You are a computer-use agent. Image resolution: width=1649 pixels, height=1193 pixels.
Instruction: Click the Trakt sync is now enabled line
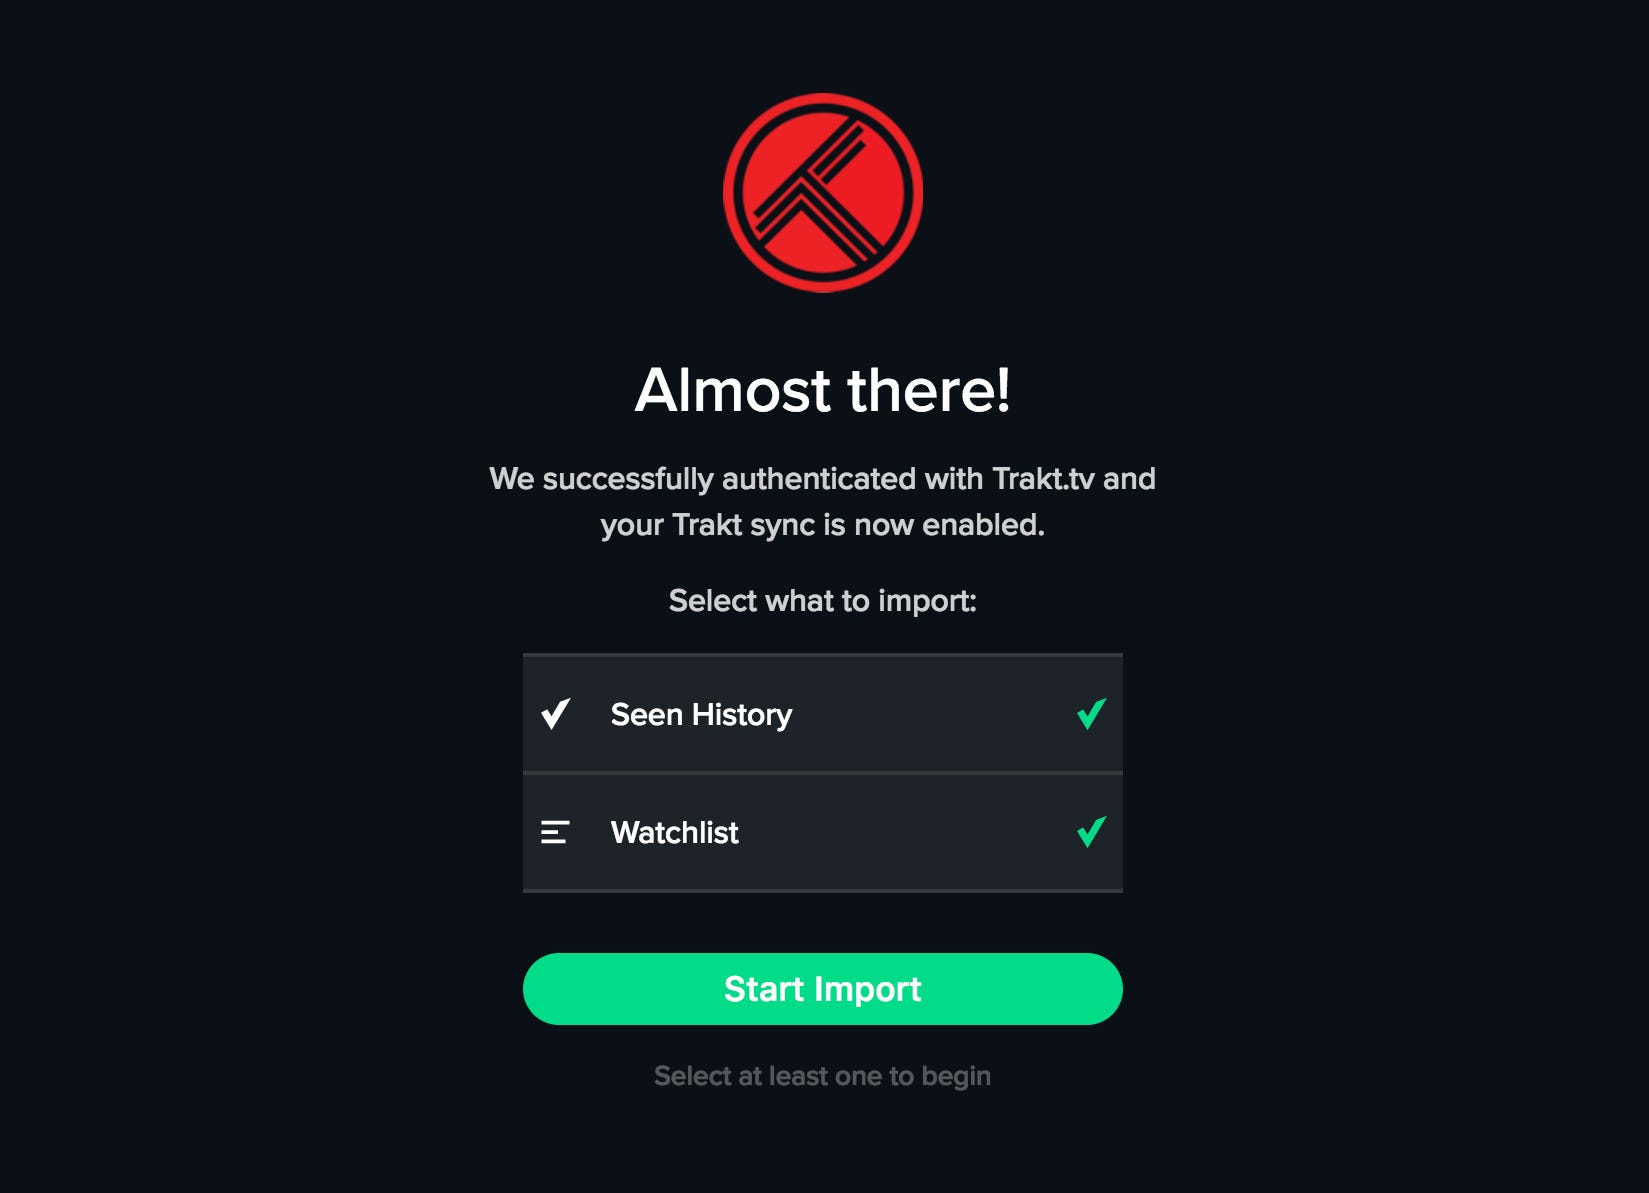[x=822, y=525]
